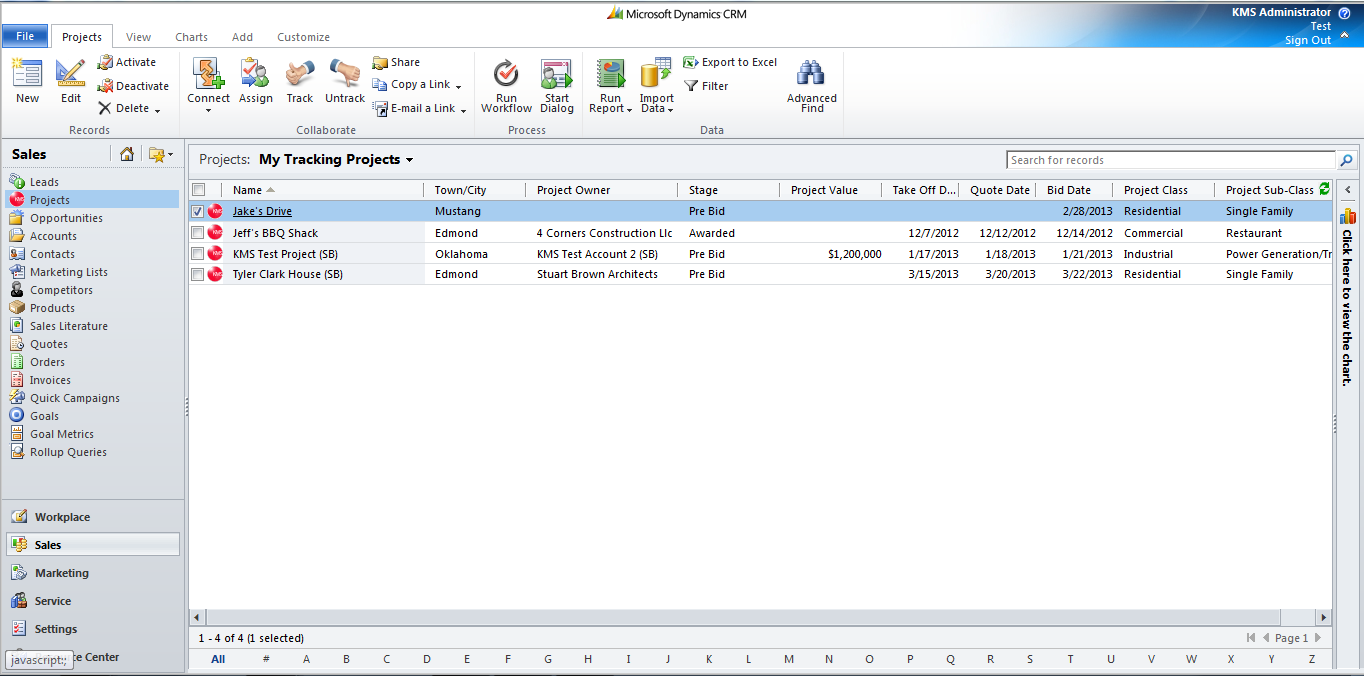1364x676 pixels.
Task: Click the horizontal scrollbar right arrow
Action: pyautogui.click(x=1324, y=618)
